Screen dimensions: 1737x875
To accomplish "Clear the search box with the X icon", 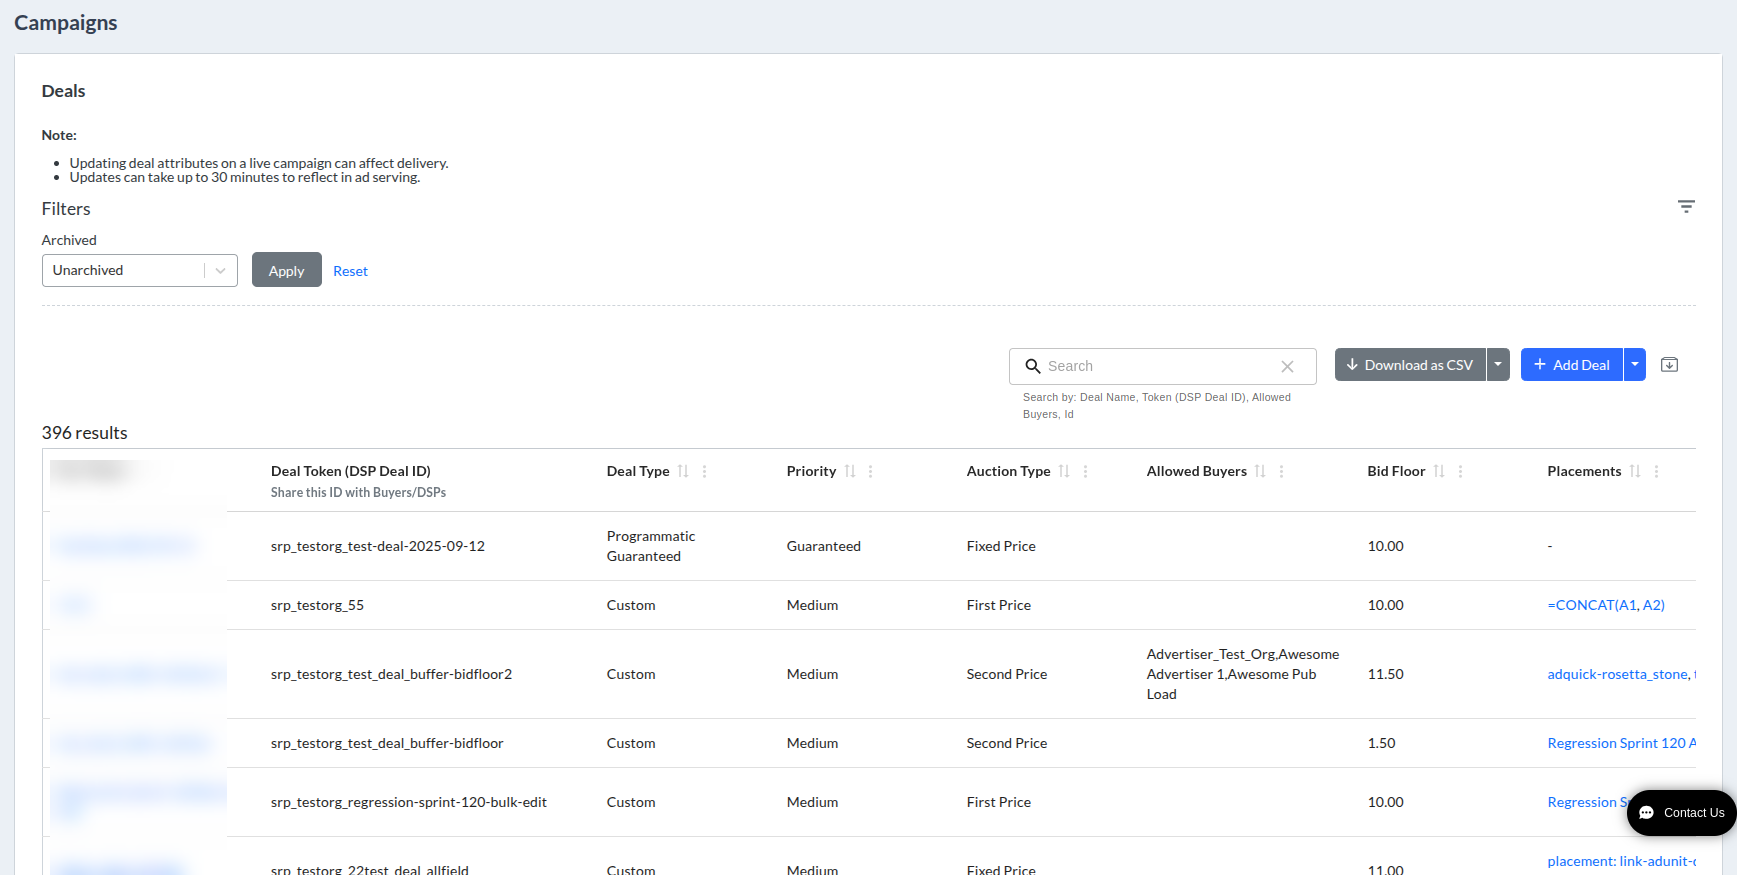I will (1287, 366).
